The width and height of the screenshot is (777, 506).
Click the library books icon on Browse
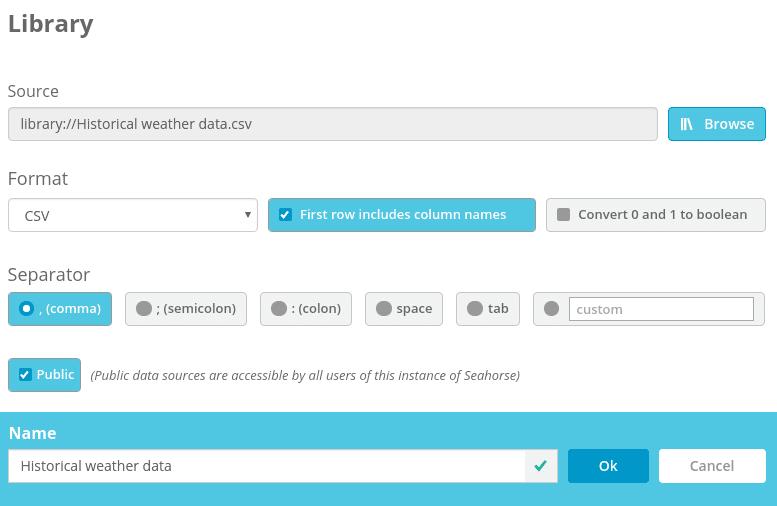687,124
